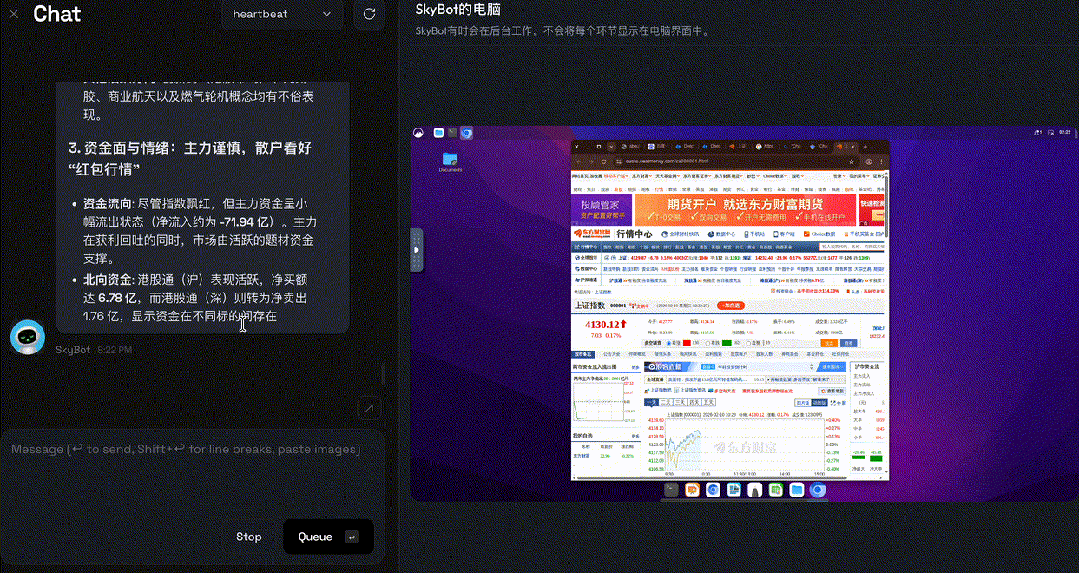Viewport: 1079px width, 573px height.
Task: Click the SkyBot robot avatar
Action: 27,336
